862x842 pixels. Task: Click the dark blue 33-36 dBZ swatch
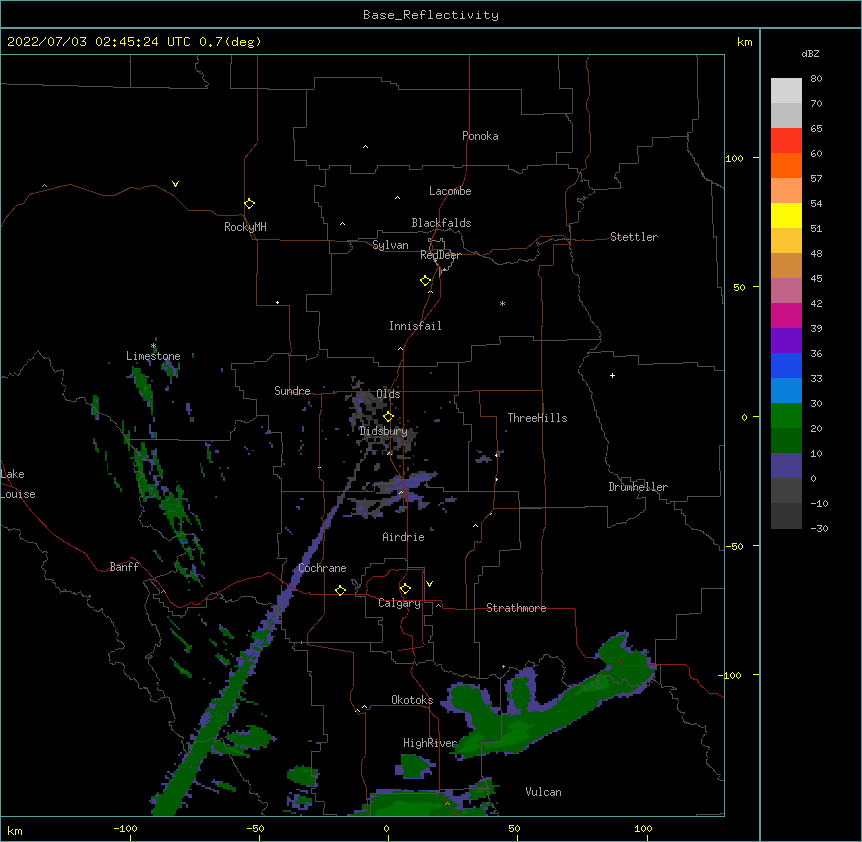pyautogui.click(x=786, y=365)
